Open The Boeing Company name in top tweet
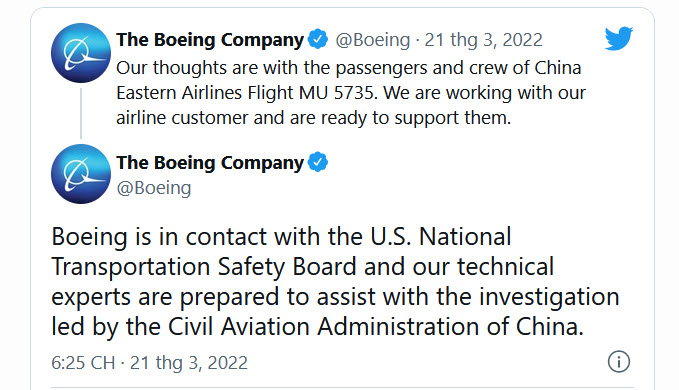 coord(210,39)
